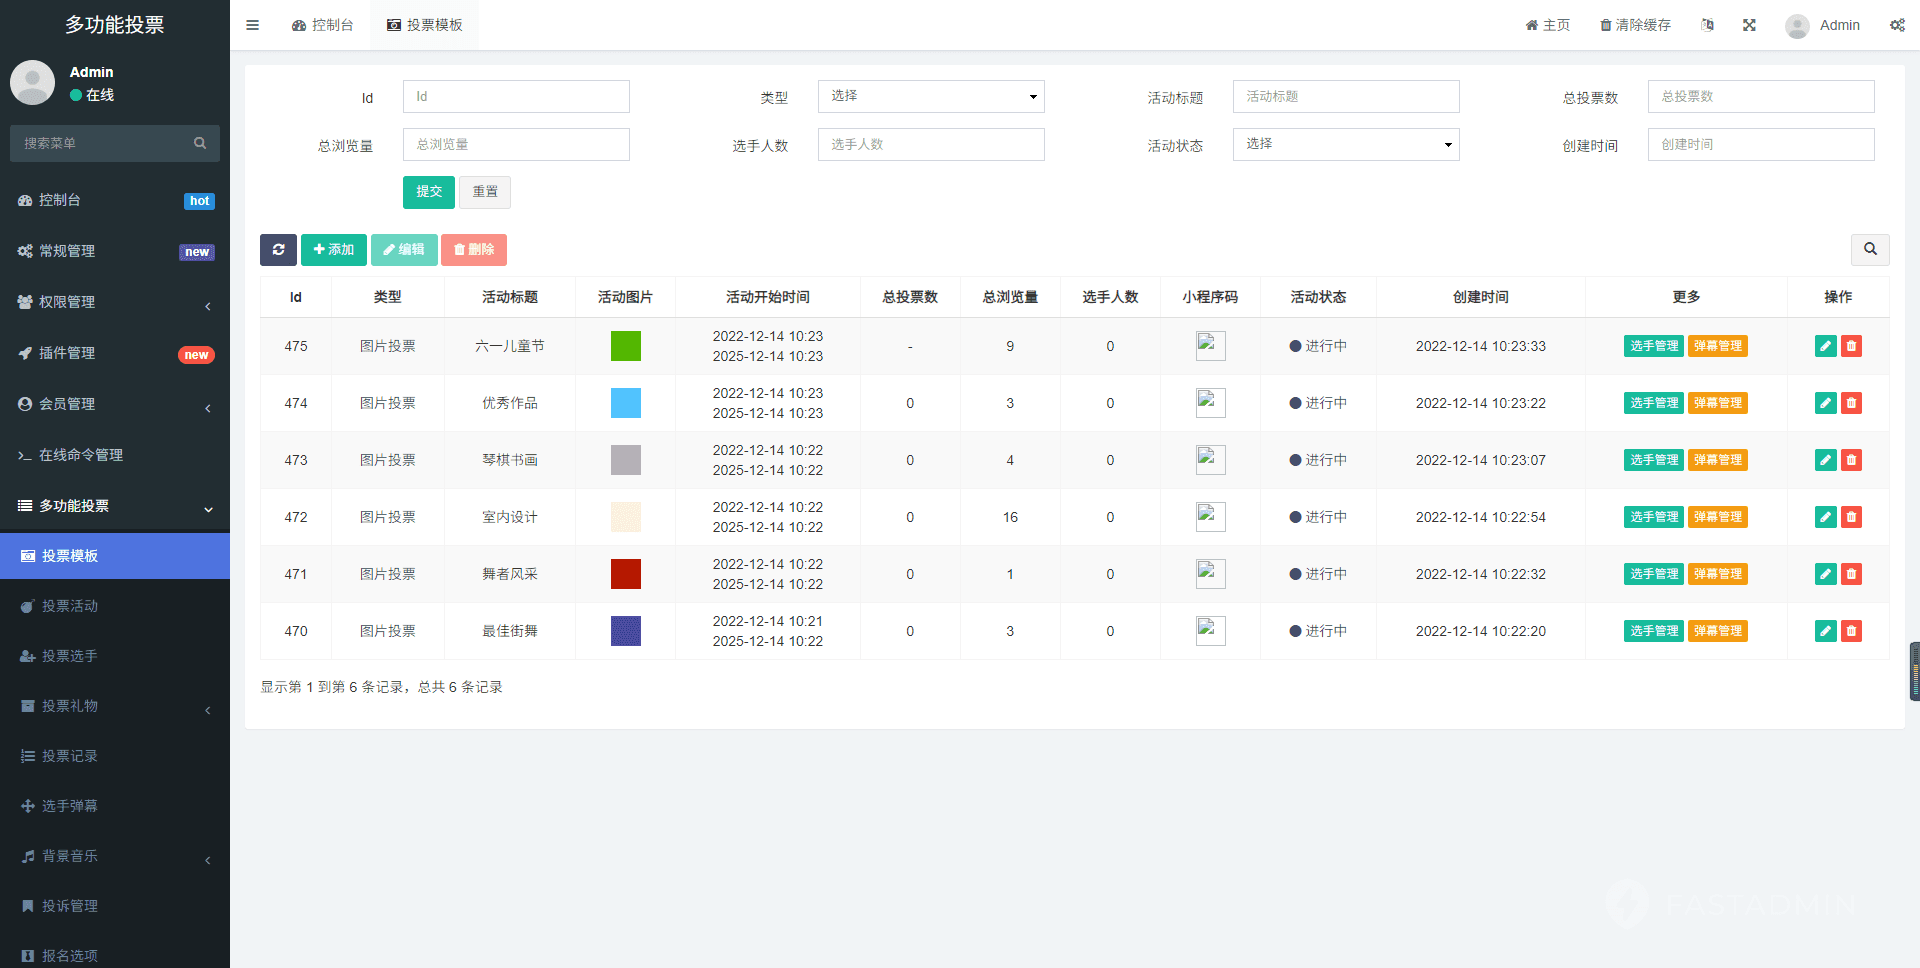Click the green 提交 button

tap(428, 192)
